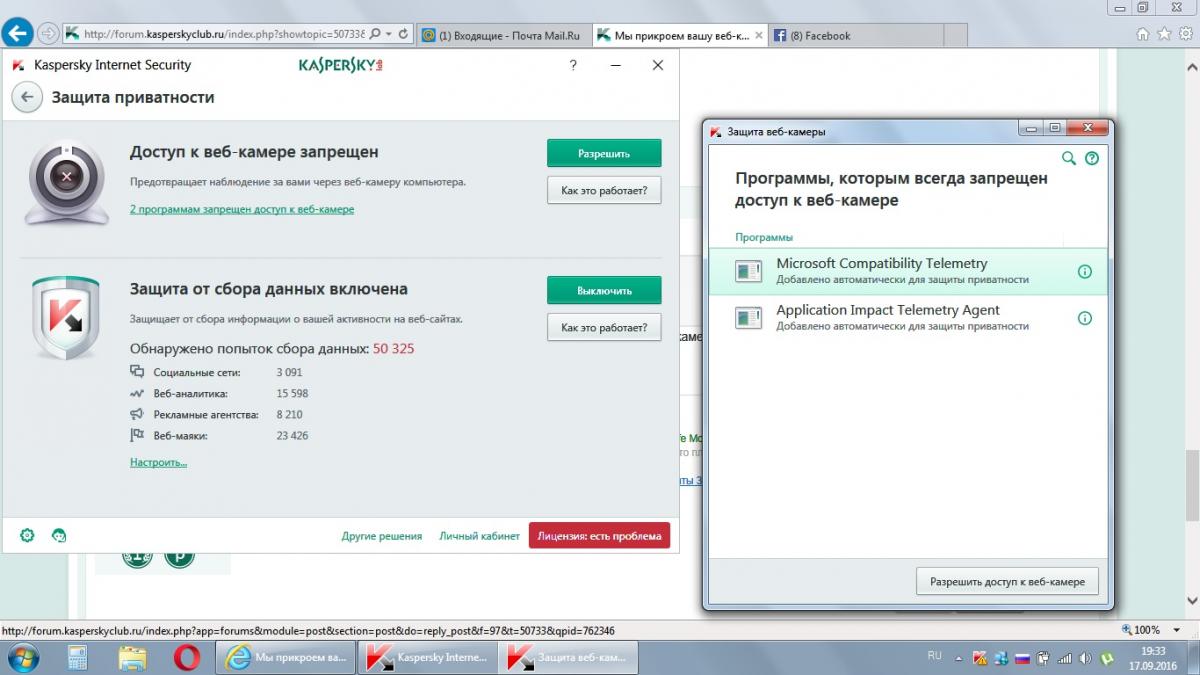
Task: Open help in webcam protection window
Action: (1092, 158)
